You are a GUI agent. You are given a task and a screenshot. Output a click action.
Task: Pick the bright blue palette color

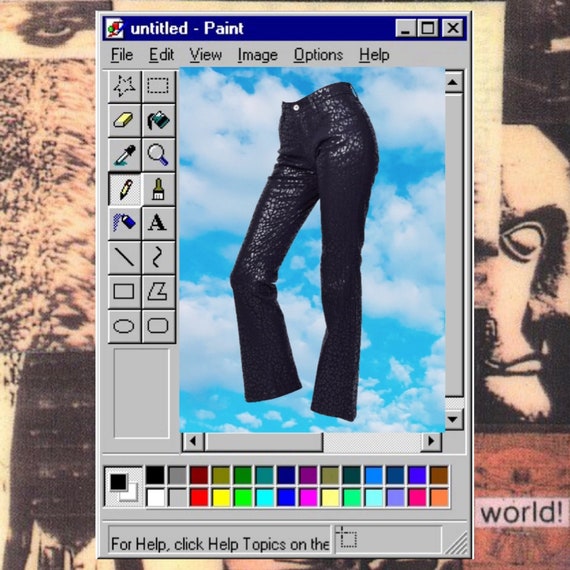(x=286, y=497)
